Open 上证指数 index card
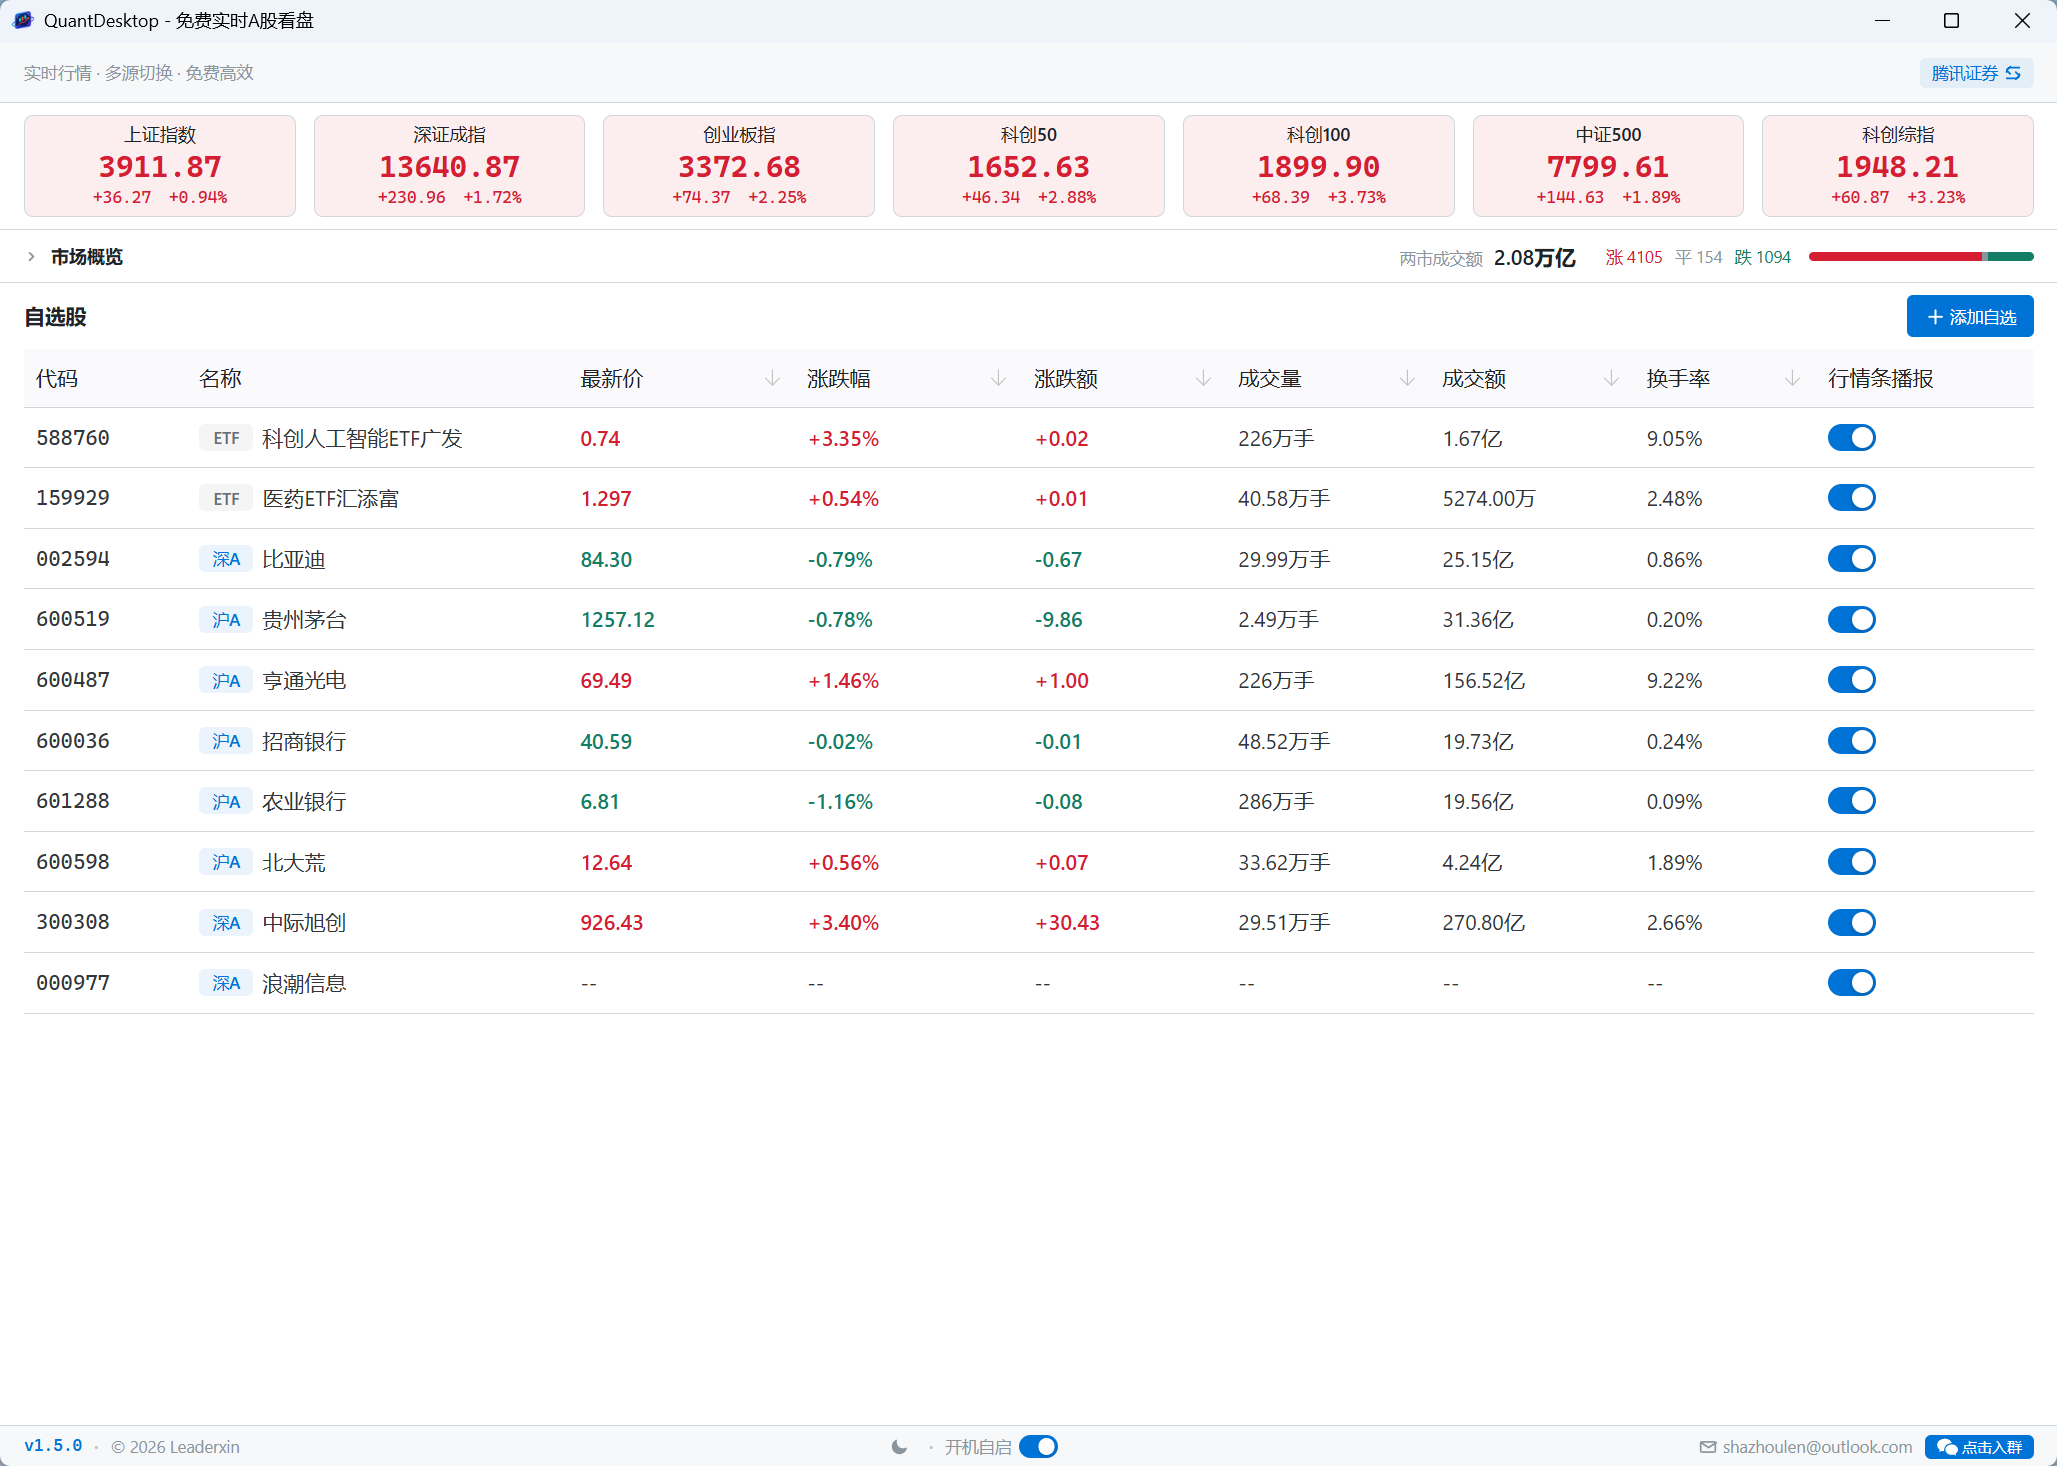The height and width of the screenshot is (1466, 2057). click(x=160, y=166)
